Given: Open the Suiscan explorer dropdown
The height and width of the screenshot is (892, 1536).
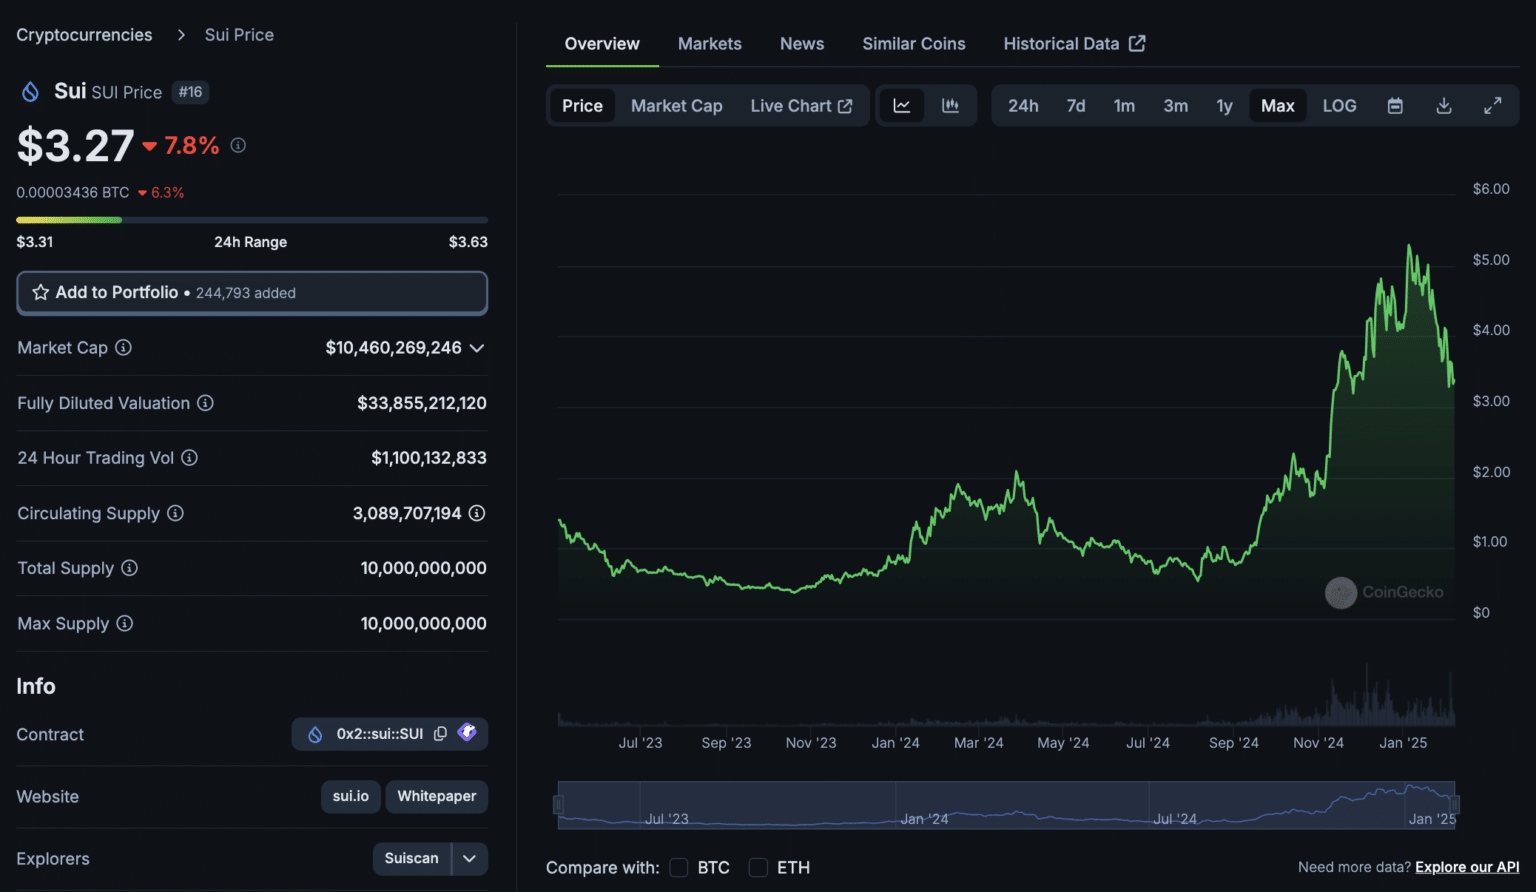Looking at the screenshot, I should (x=468, y=858).
